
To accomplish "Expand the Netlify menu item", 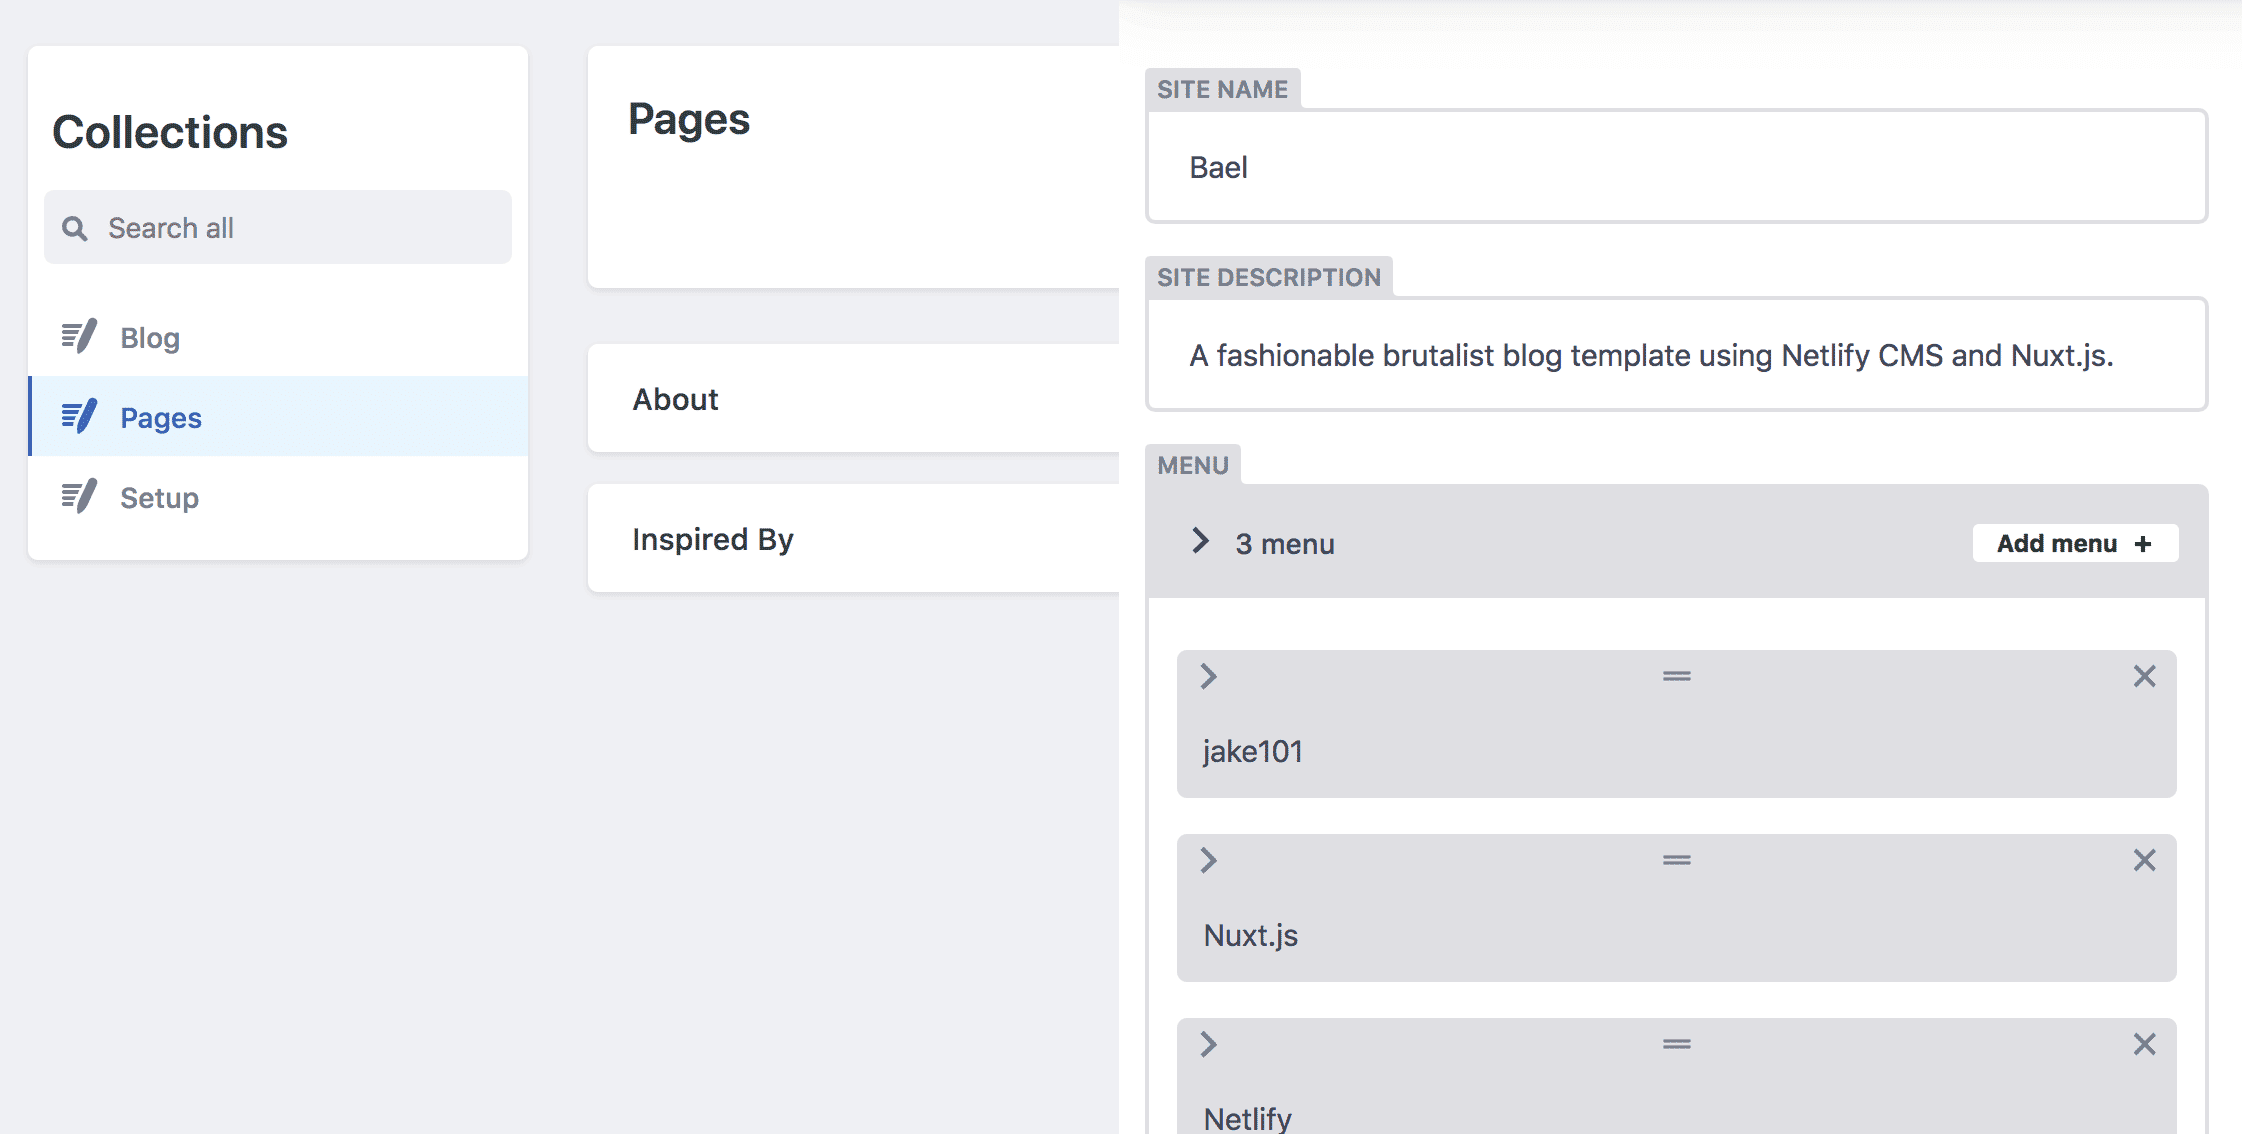I will (1207, 1044).
